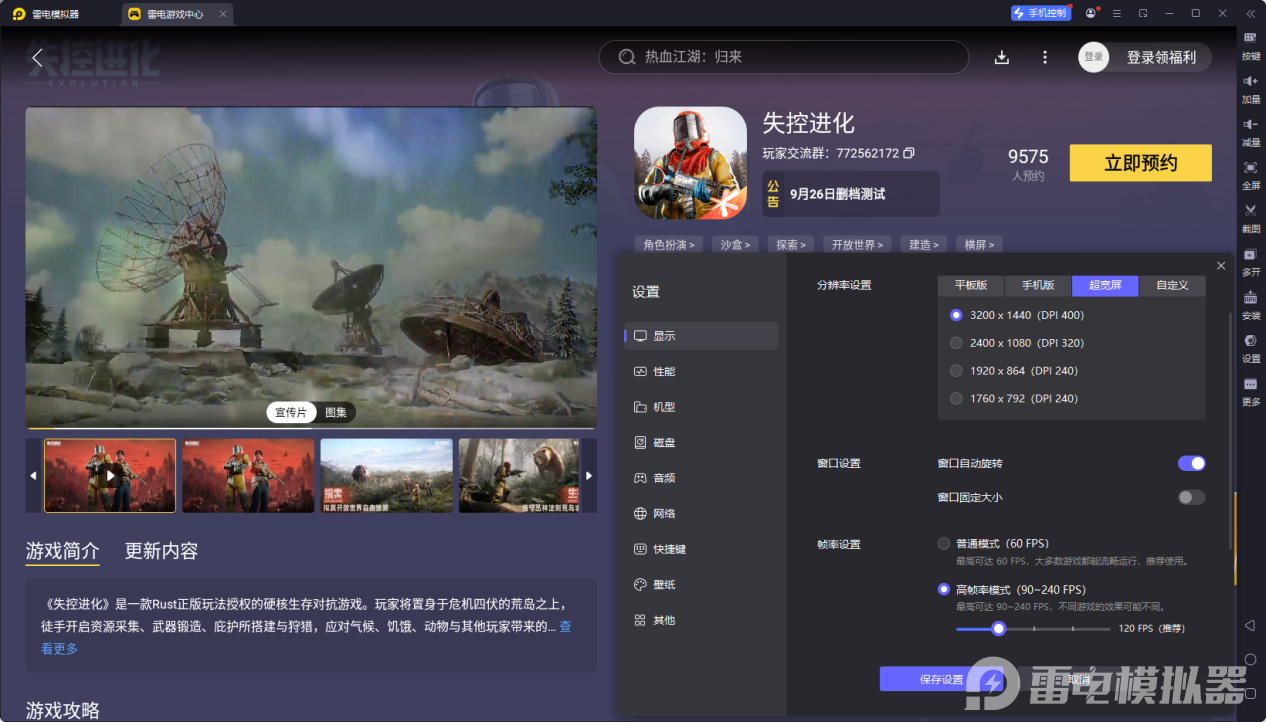
Task: Switch to 平板版 resolution tab
Action: pos(971,285)
